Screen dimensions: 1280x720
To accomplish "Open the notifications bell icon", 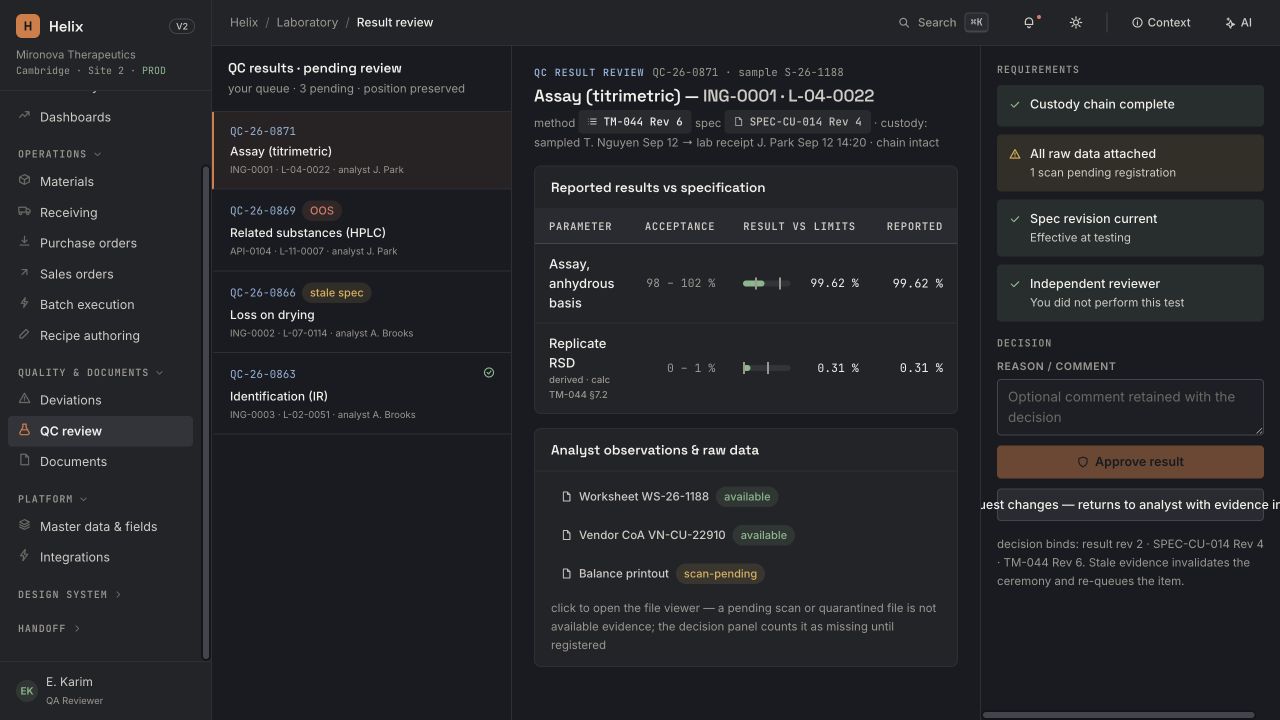I will coord(1030,22).
